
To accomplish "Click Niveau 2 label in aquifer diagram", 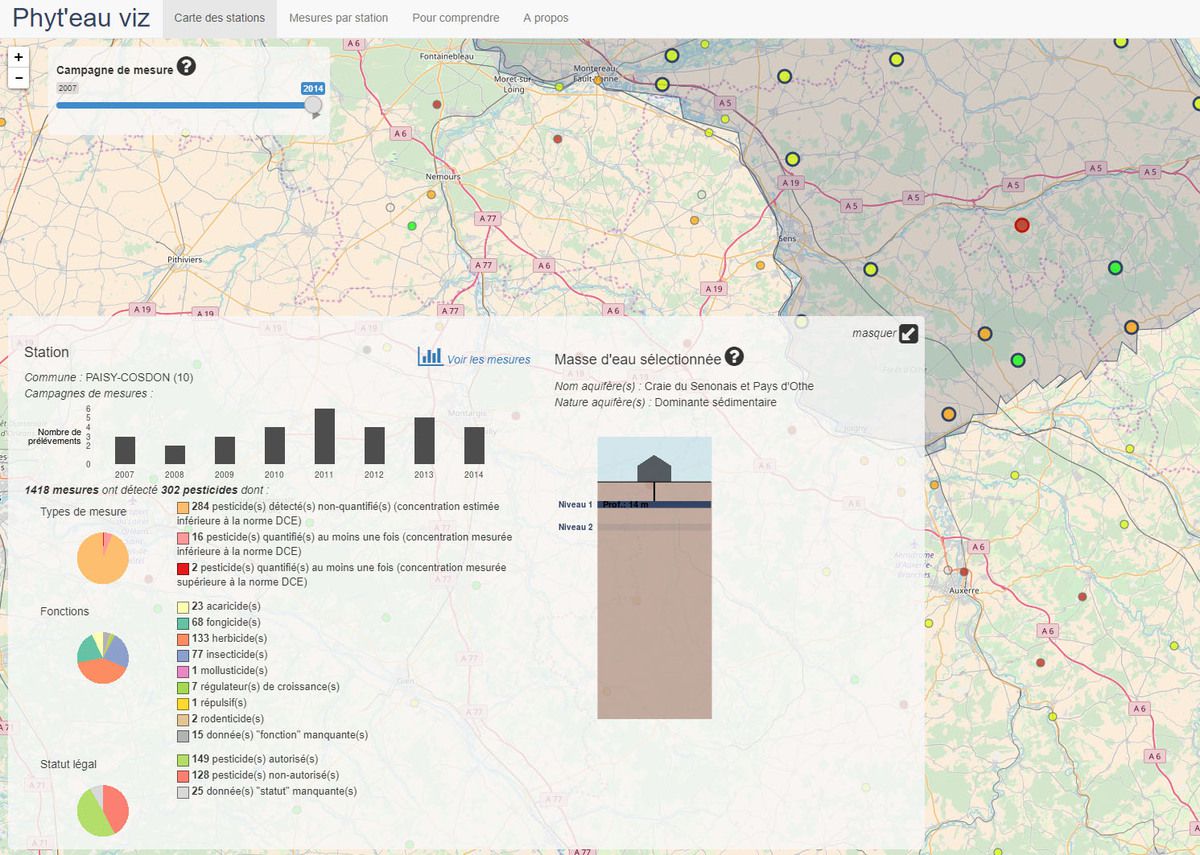I will pos(575,527).
